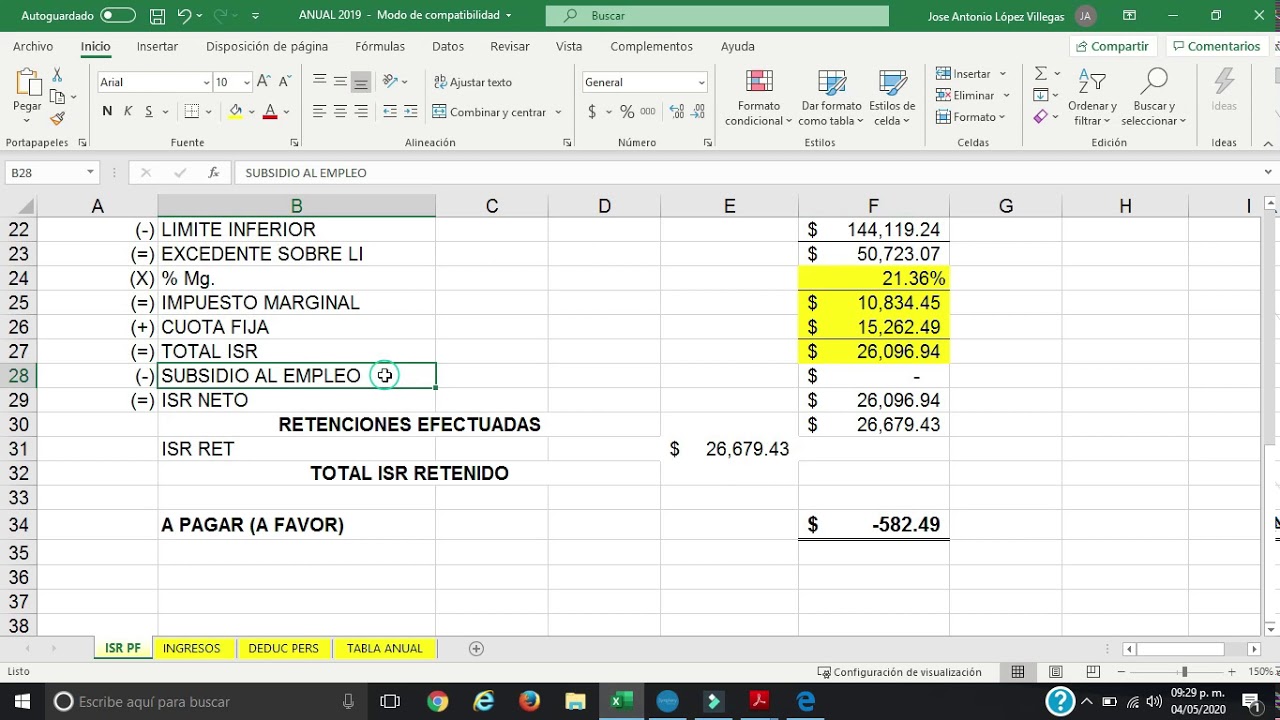The height and width of the screenshot is (720, 1280).
Task: Open Dar formato como tabla menu
Action: [x=831, y=98]
